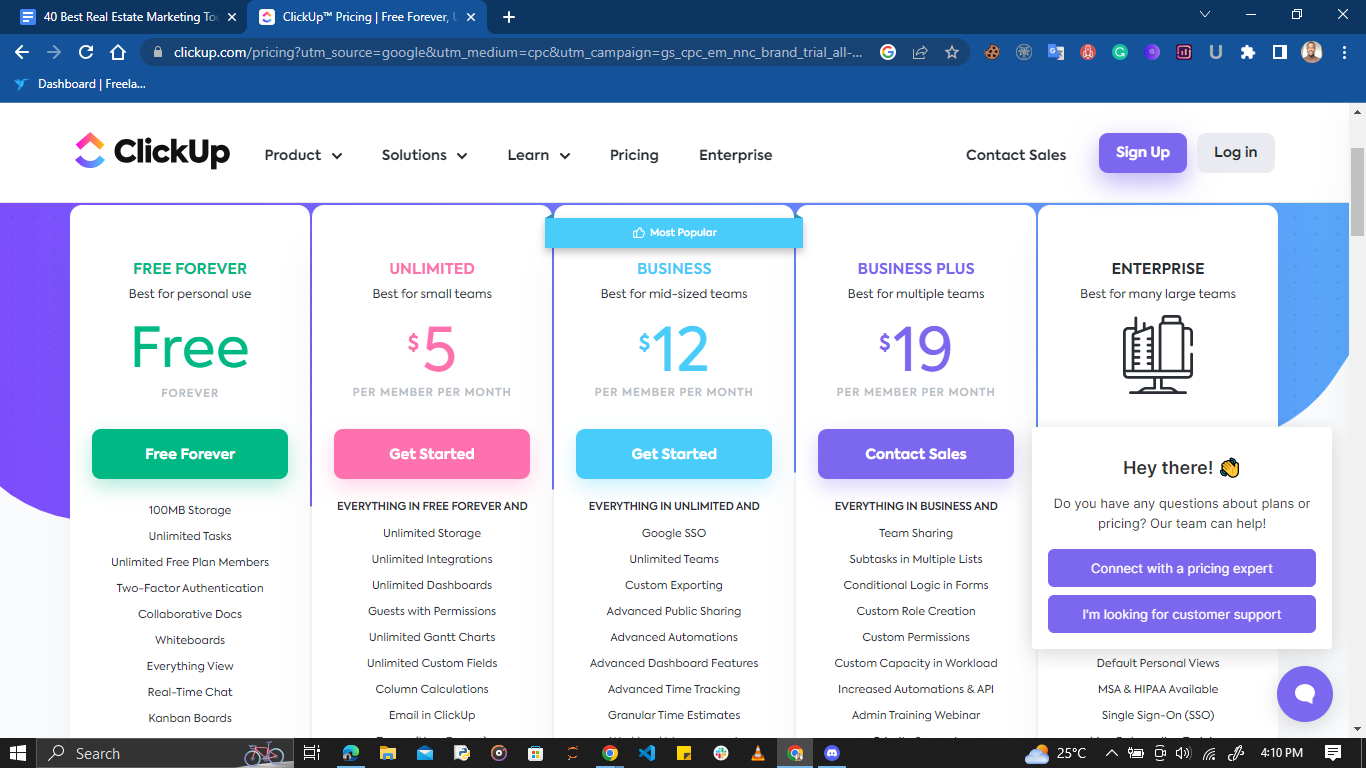Open the Chrome profile avatar
Screen dimensions: 1366x768
coord(1312,53)
